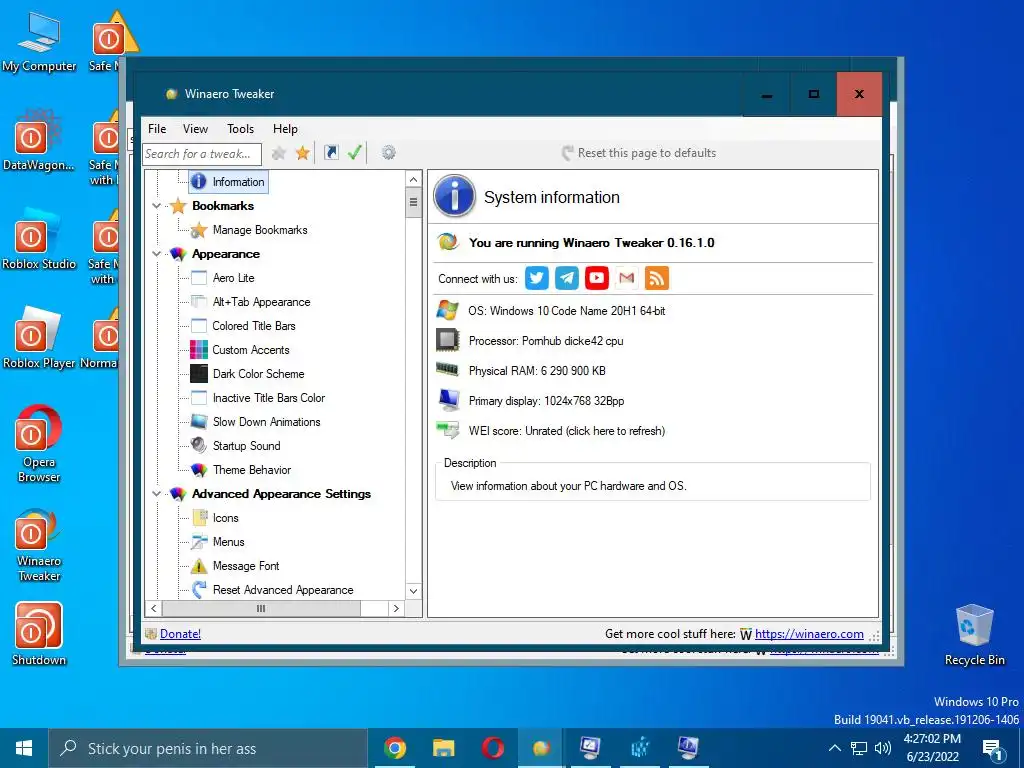1024x768 pixels.
Task: Open the Help menu
Action: pyautogui.click(x=285, y=129)
